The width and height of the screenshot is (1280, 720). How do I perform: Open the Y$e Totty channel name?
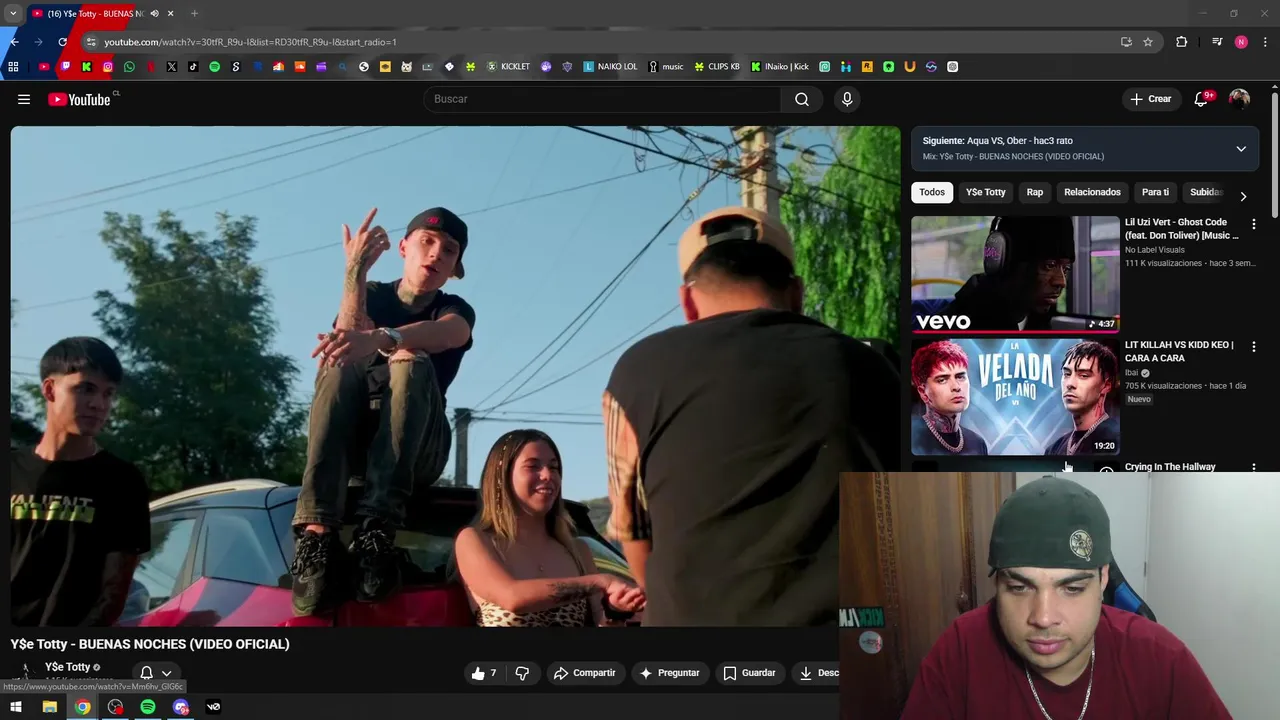[67, 667]
